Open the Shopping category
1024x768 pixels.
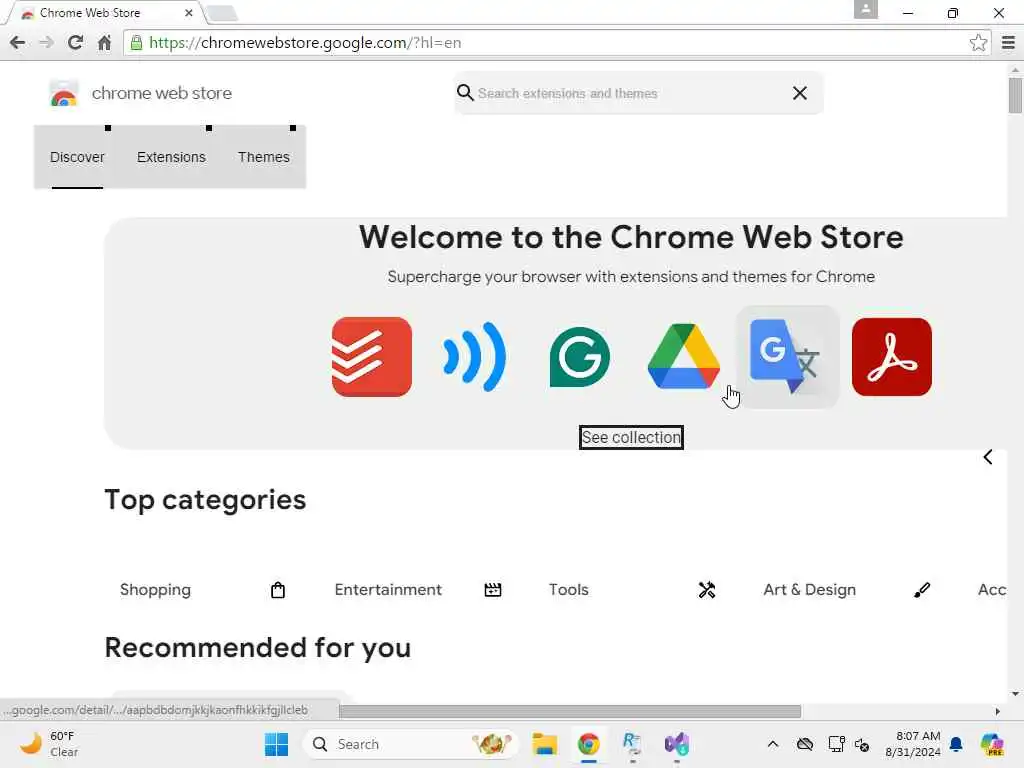[155, 590]
